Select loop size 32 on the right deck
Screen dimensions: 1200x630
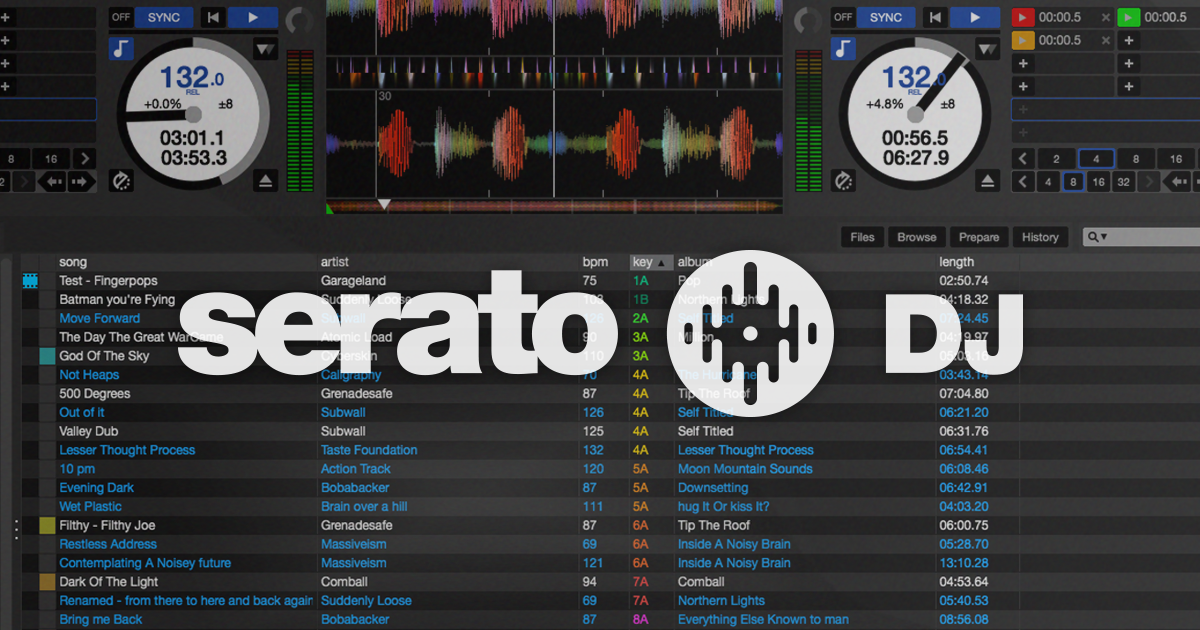[1124, 181]
